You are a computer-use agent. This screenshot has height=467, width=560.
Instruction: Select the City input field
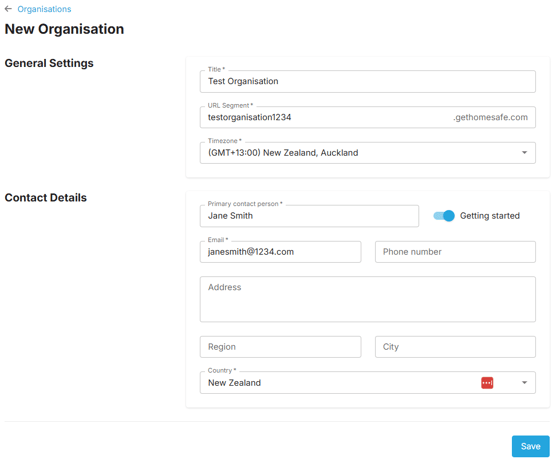click(455, 347)
